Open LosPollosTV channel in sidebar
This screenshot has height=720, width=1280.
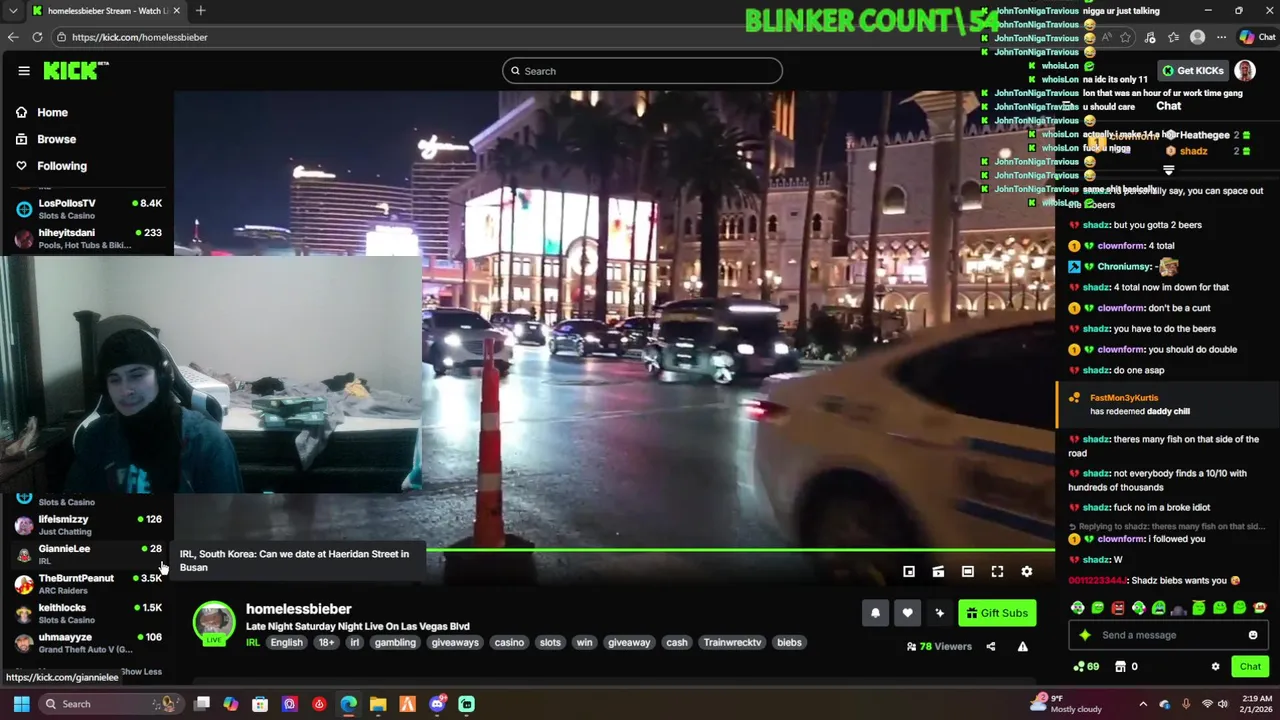pyautogui.click(x=88, y=209)
